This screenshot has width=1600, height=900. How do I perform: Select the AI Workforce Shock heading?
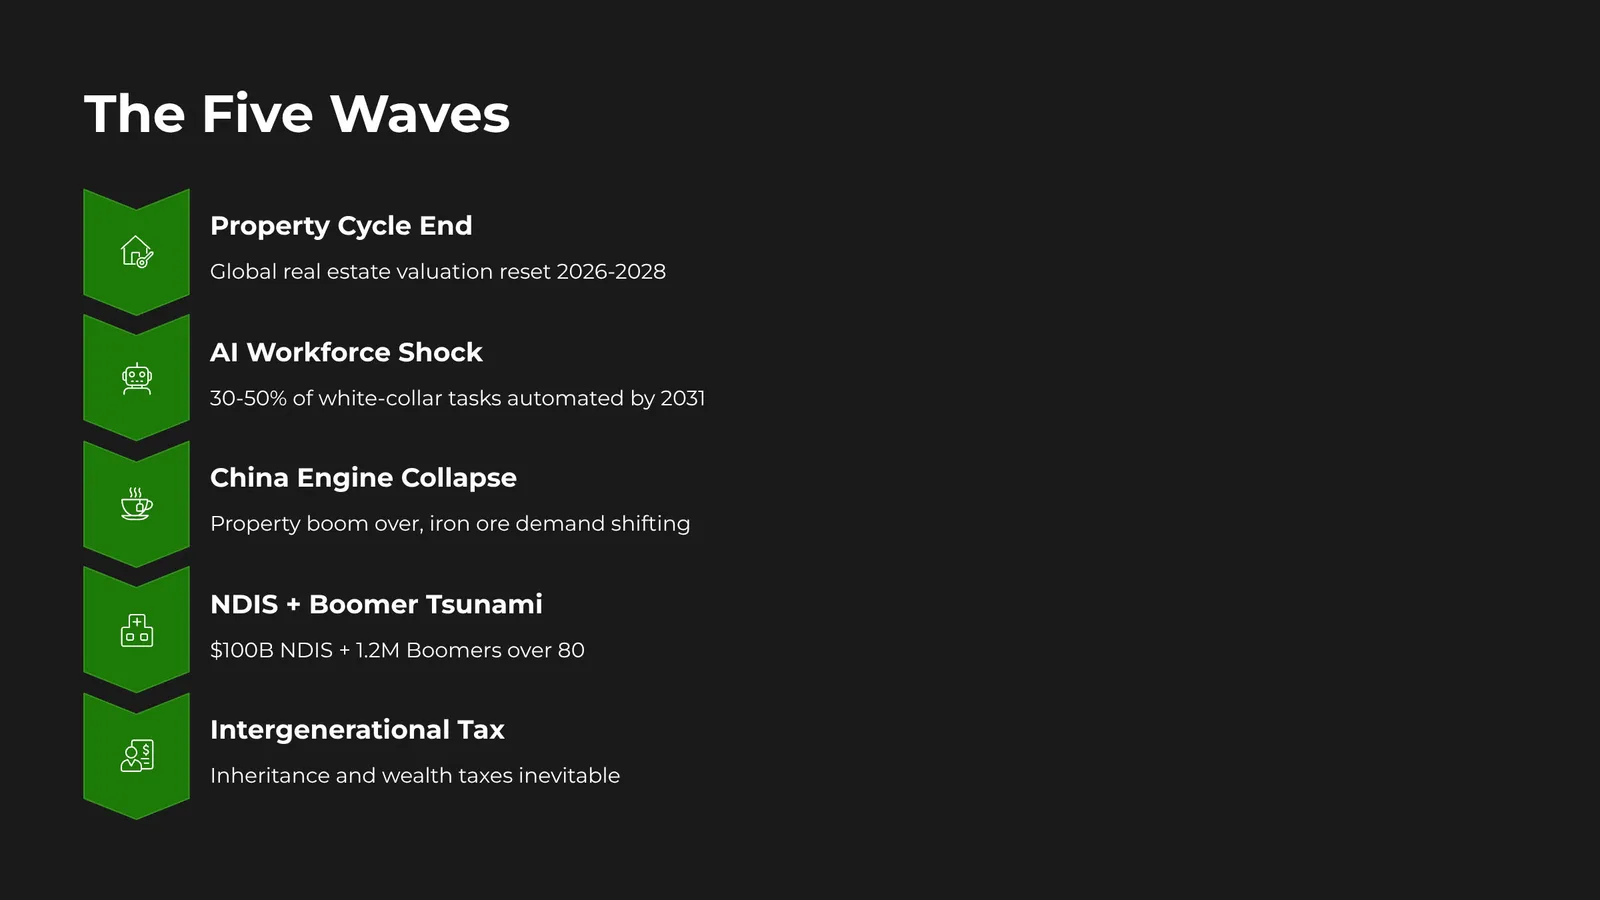346,352
